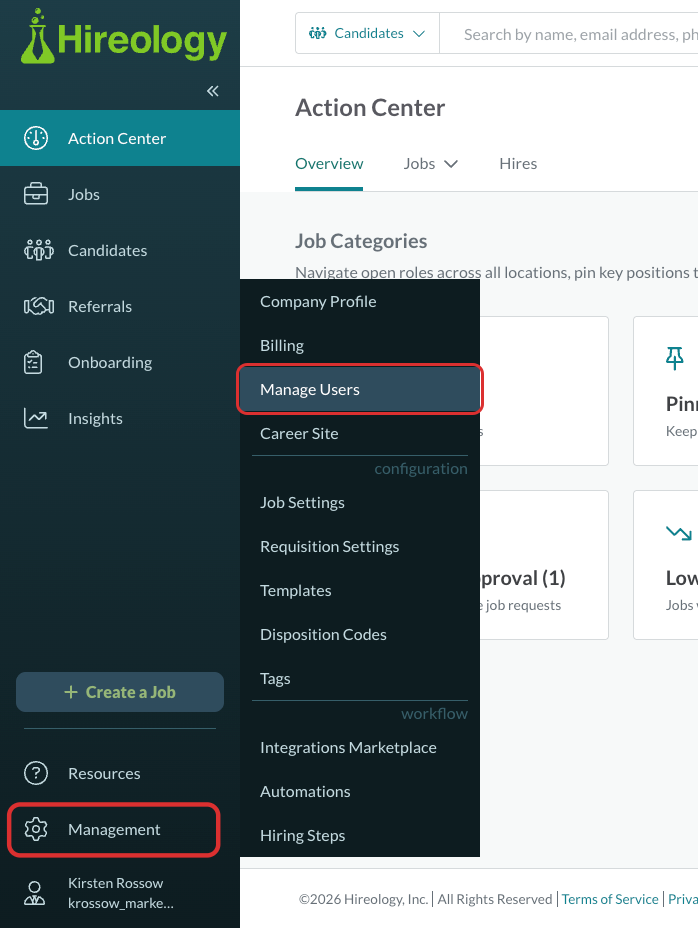This screenshot has height=928, width=698.
Task: Click the user profile avatar icon
Action: coord(34,893)
